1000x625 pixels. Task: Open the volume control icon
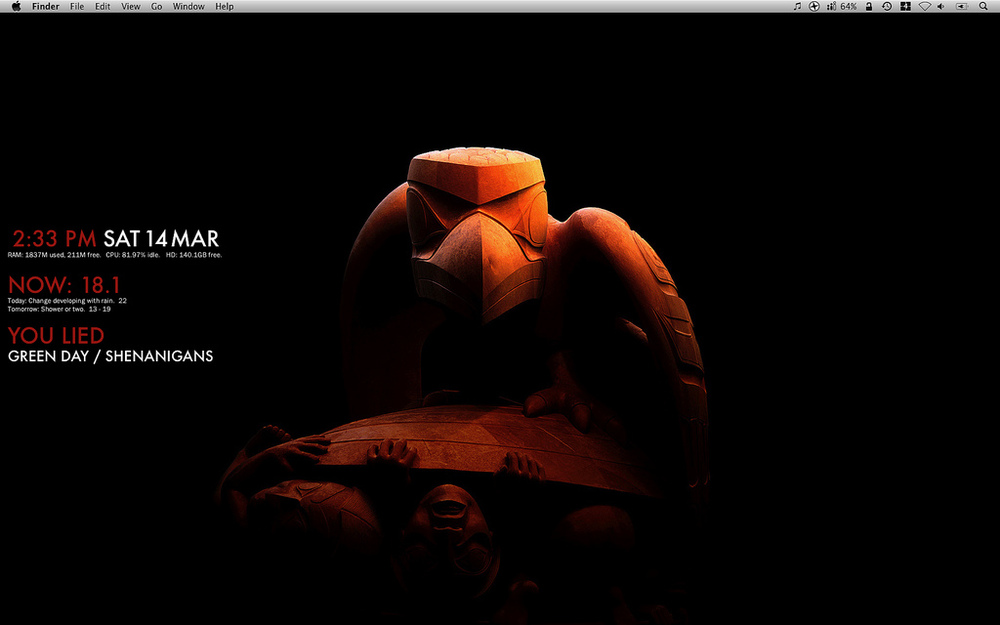pos(941,6)
